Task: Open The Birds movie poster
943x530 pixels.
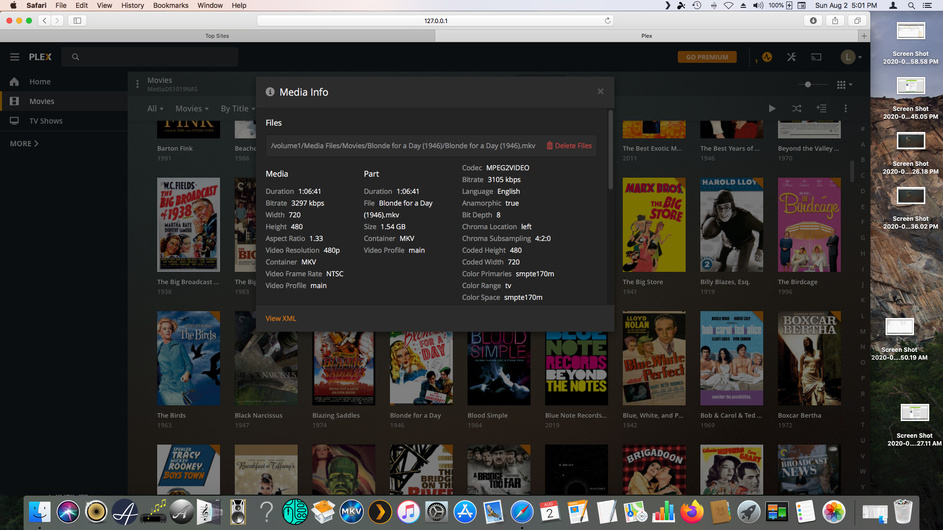Action: pyautogui.click(x=188, y=358)
